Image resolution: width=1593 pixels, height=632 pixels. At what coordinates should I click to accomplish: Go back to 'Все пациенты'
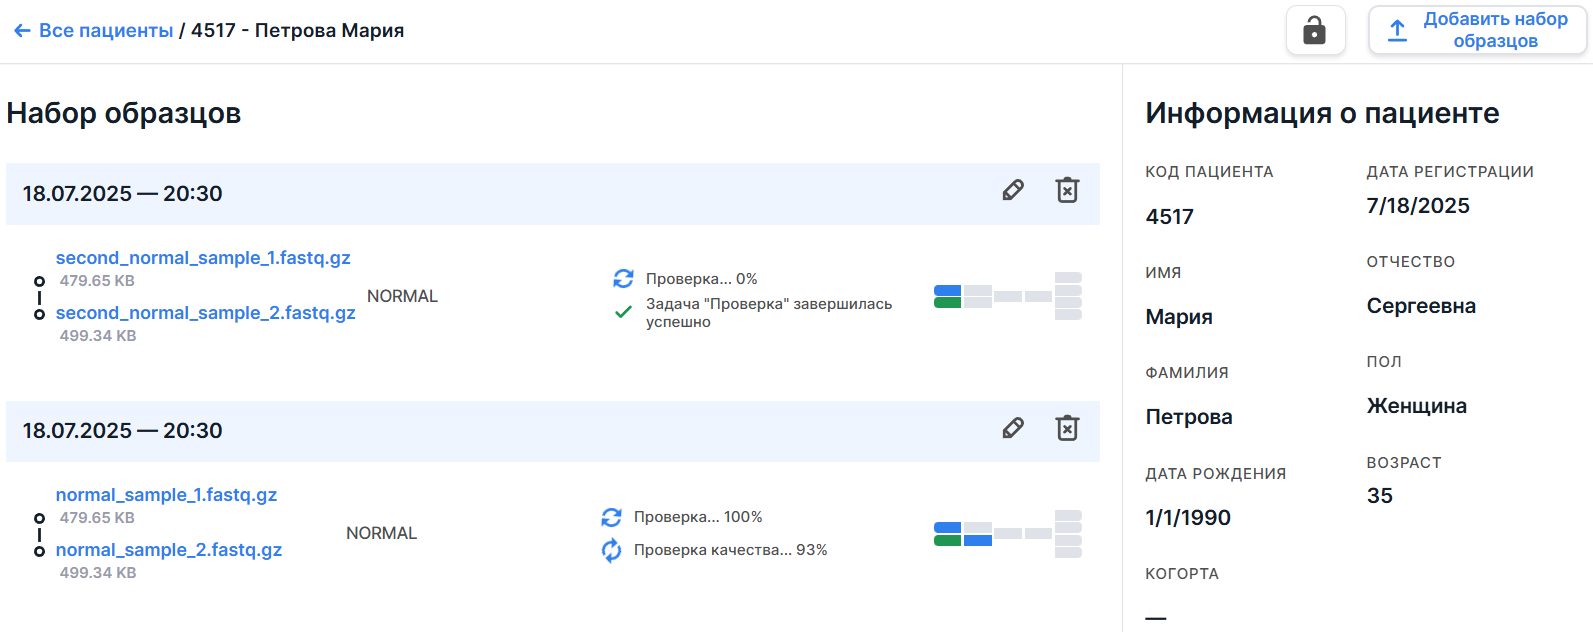point(105,31)
